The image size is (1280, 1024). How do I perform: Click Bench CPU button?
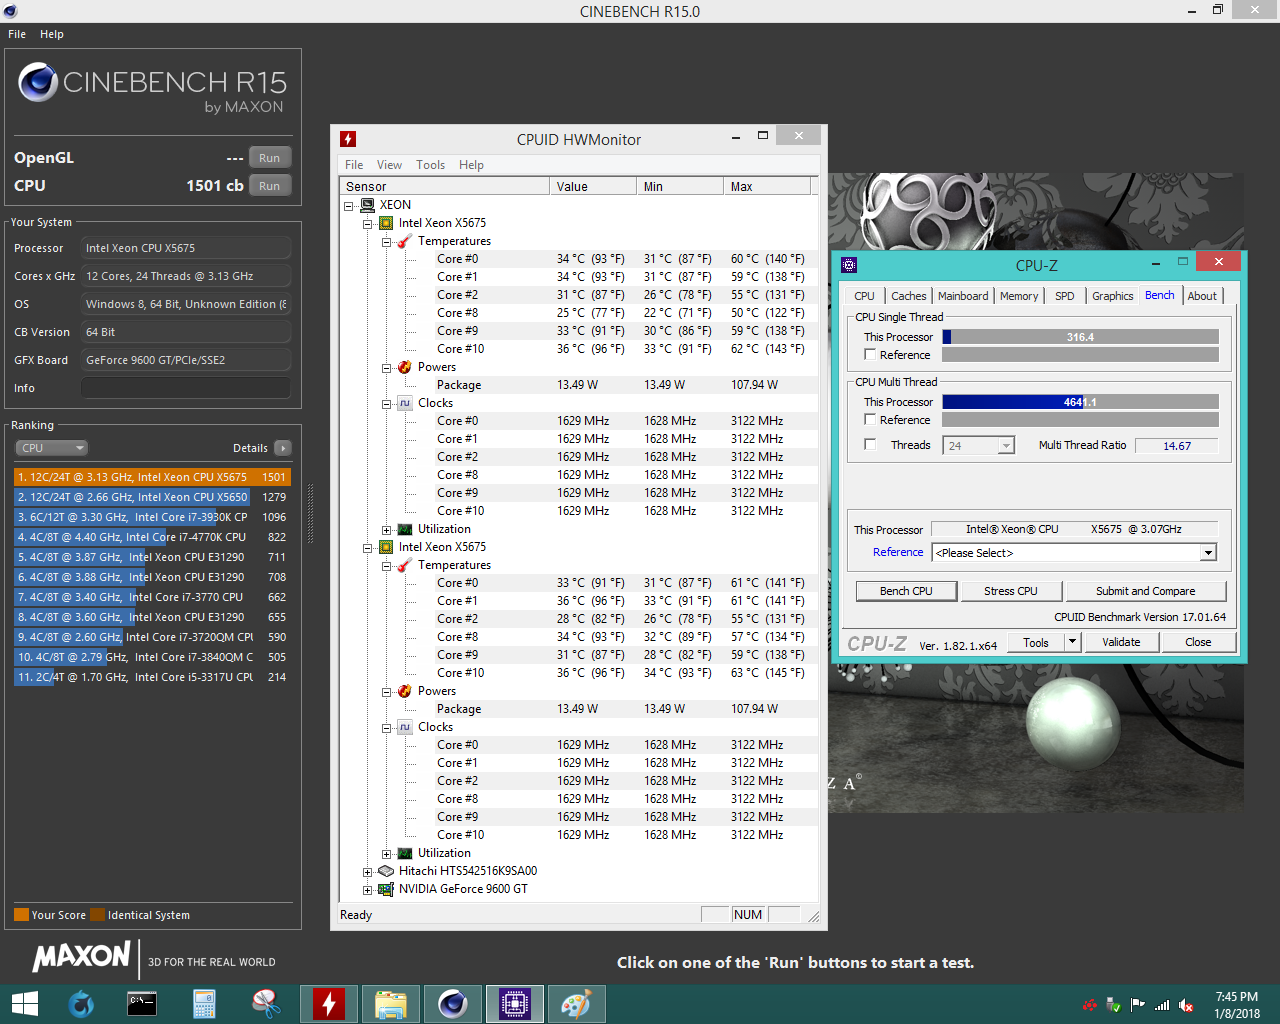tap(906, 591)
